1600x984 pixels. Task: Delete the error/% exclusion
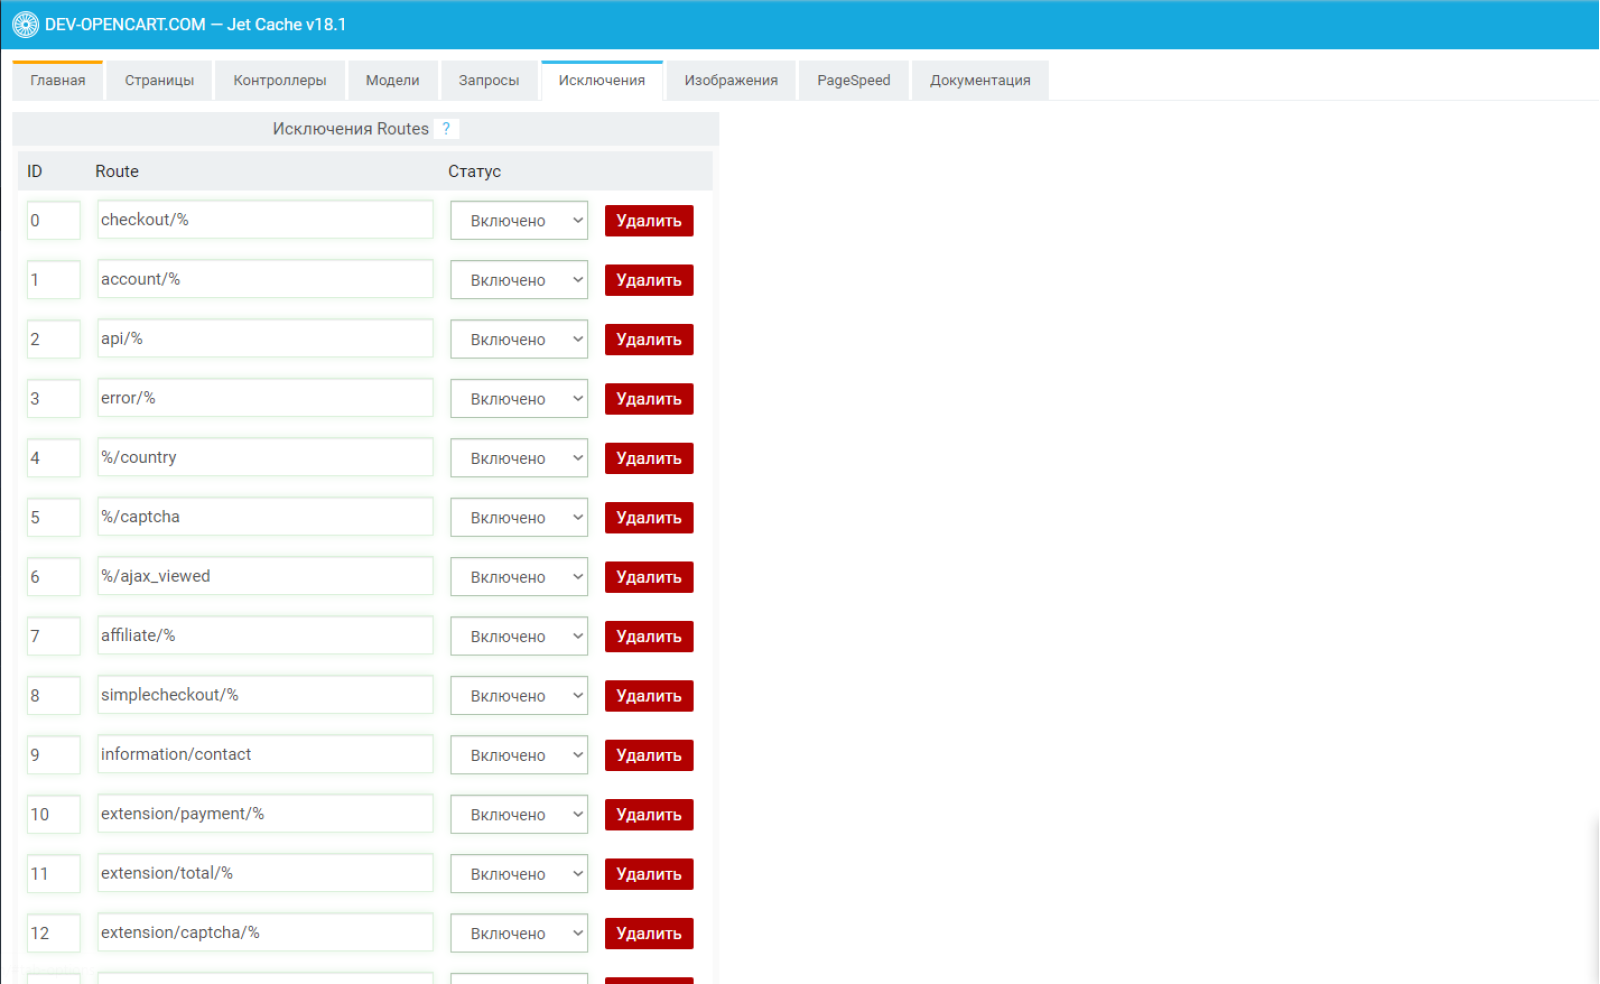649,399
